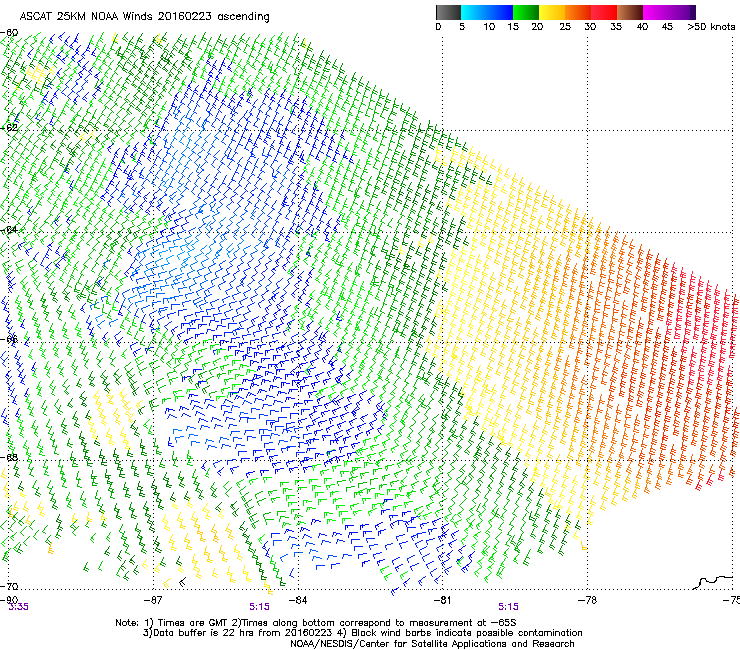740x650 pixels.
Task: Click the 'Times are GMT' note line
Action: pyautogui.click(x=316, y=623)
